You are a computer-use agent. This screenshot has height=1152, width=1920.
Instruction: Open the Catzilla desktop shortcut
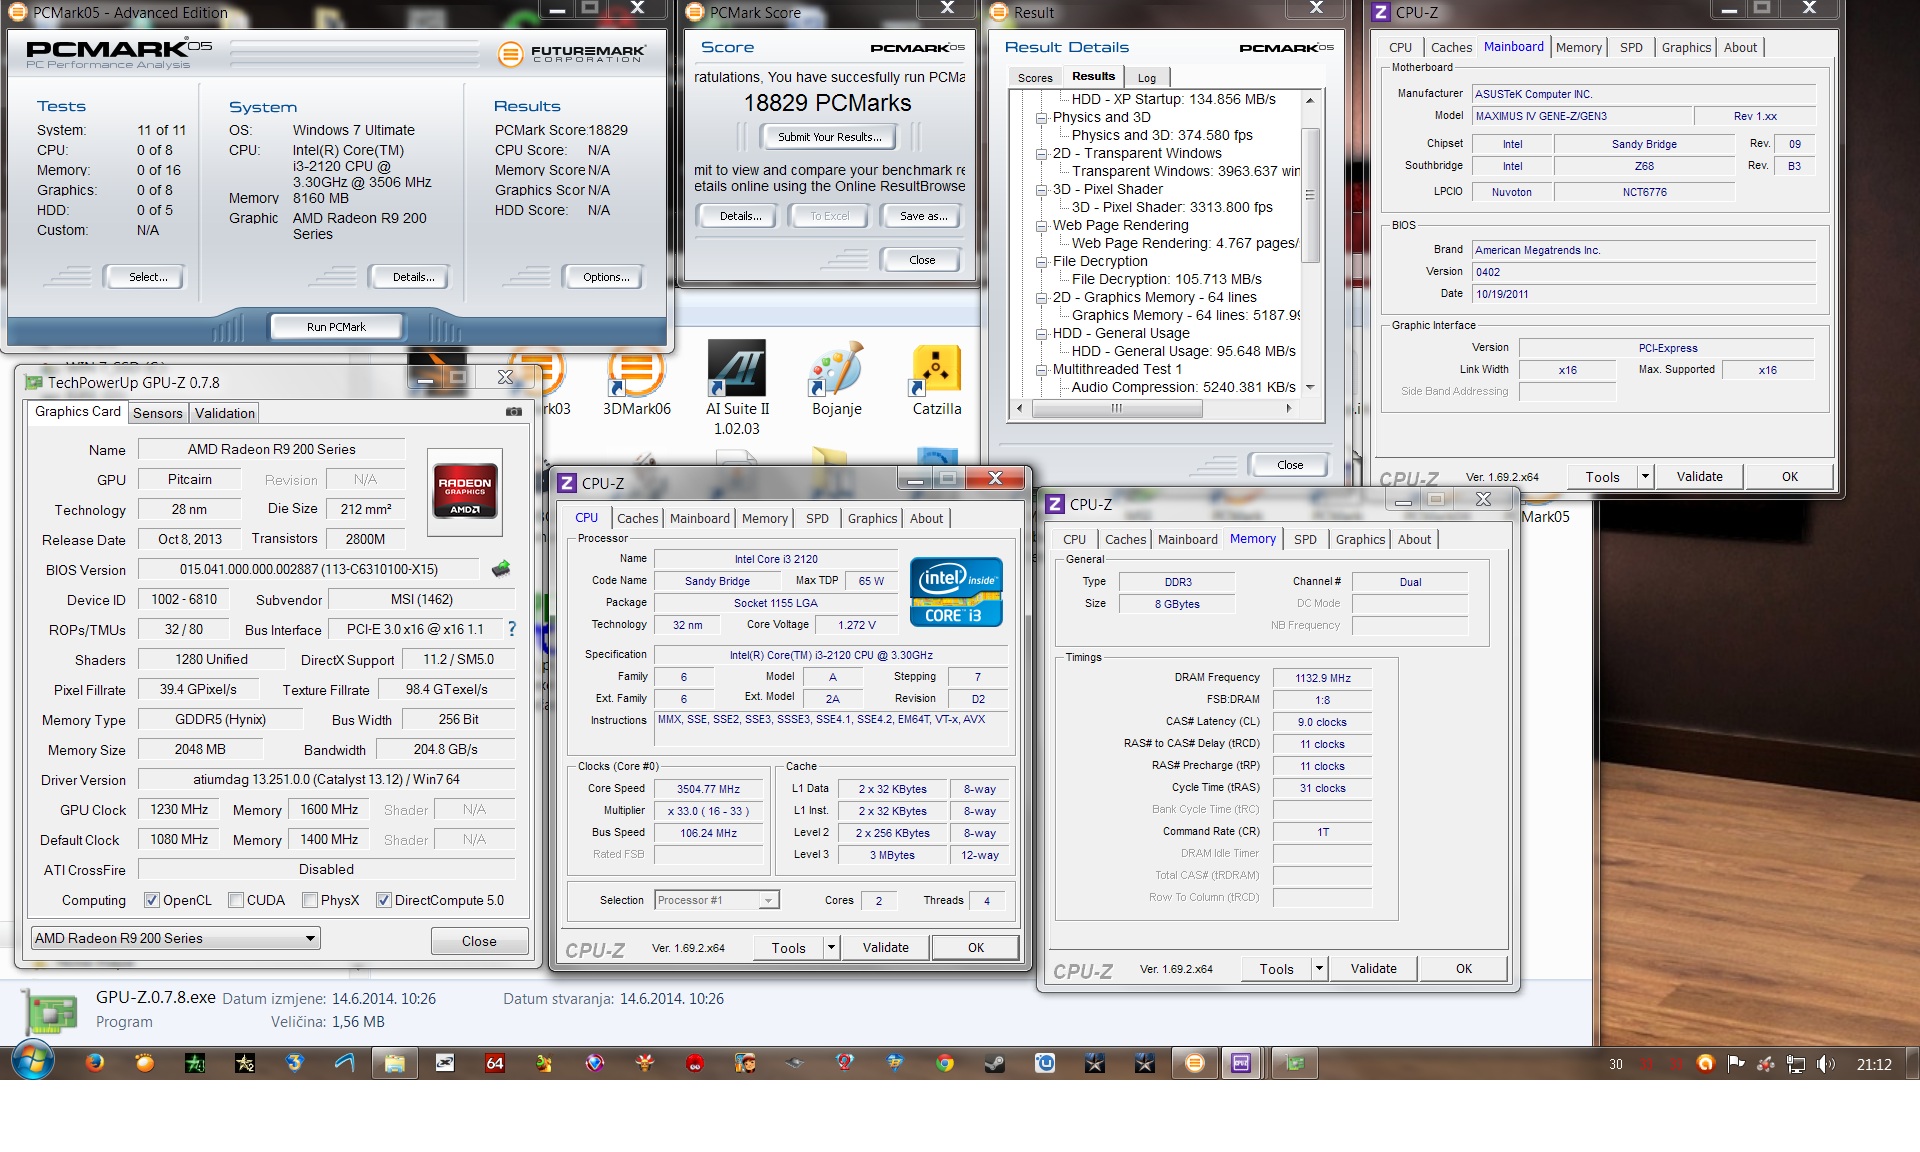click(937, 380)
